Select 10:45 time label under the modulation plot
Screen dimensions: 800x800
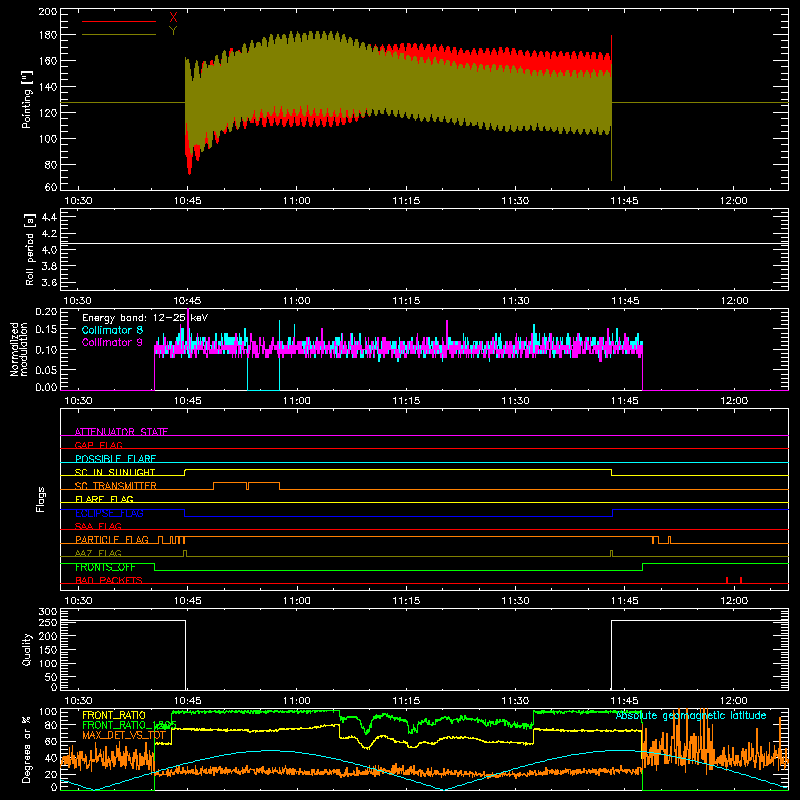(x=187, y=401)
